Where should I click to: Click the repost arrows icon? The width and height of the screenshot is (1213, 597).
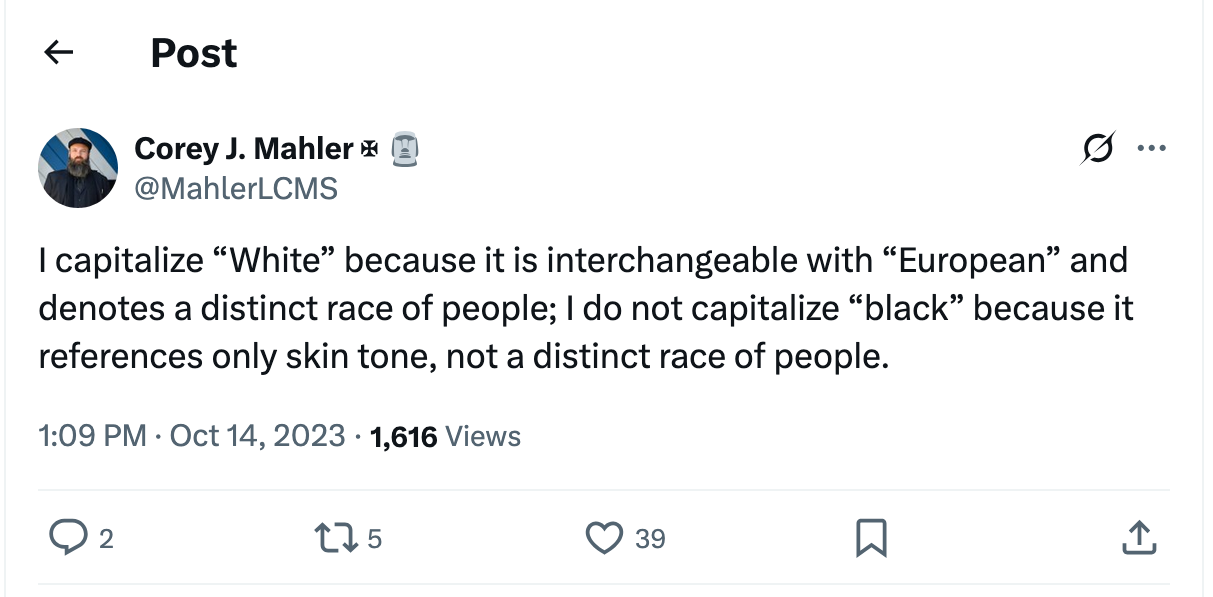[335, 539]
